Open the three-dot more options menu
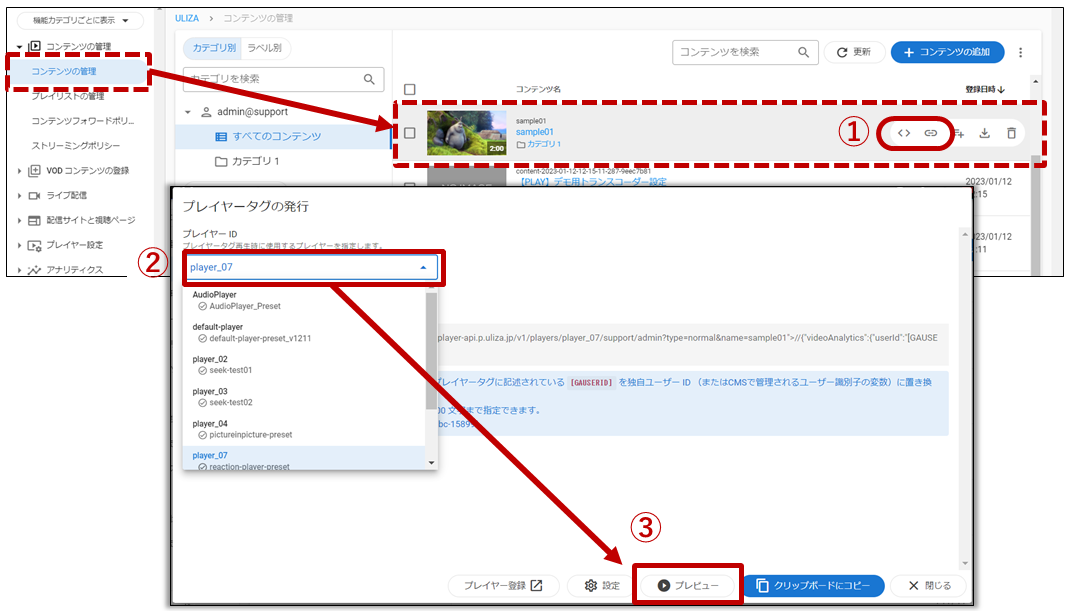 (1020, 52)
